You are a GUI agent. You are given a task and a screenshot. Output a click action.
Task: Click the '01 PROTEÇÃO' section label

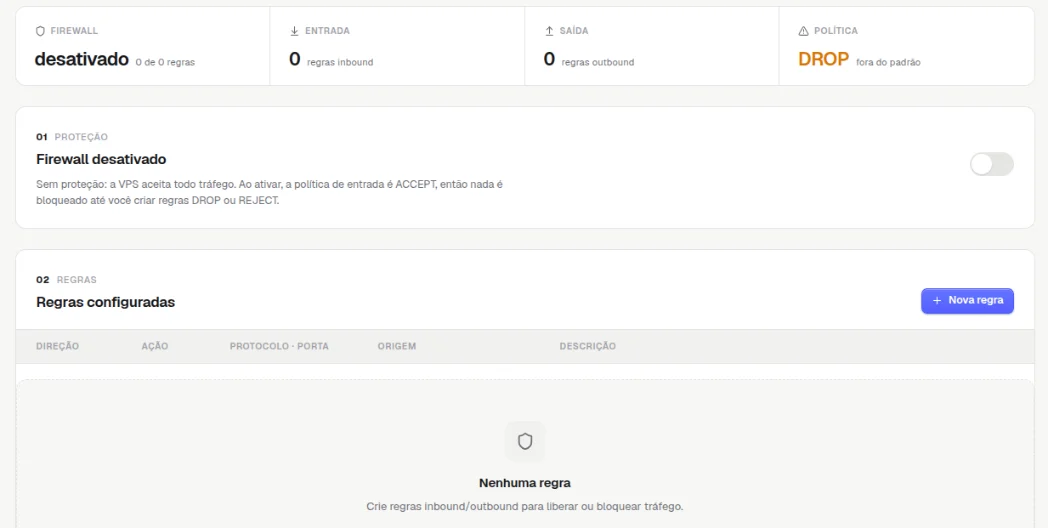point(72,137)
